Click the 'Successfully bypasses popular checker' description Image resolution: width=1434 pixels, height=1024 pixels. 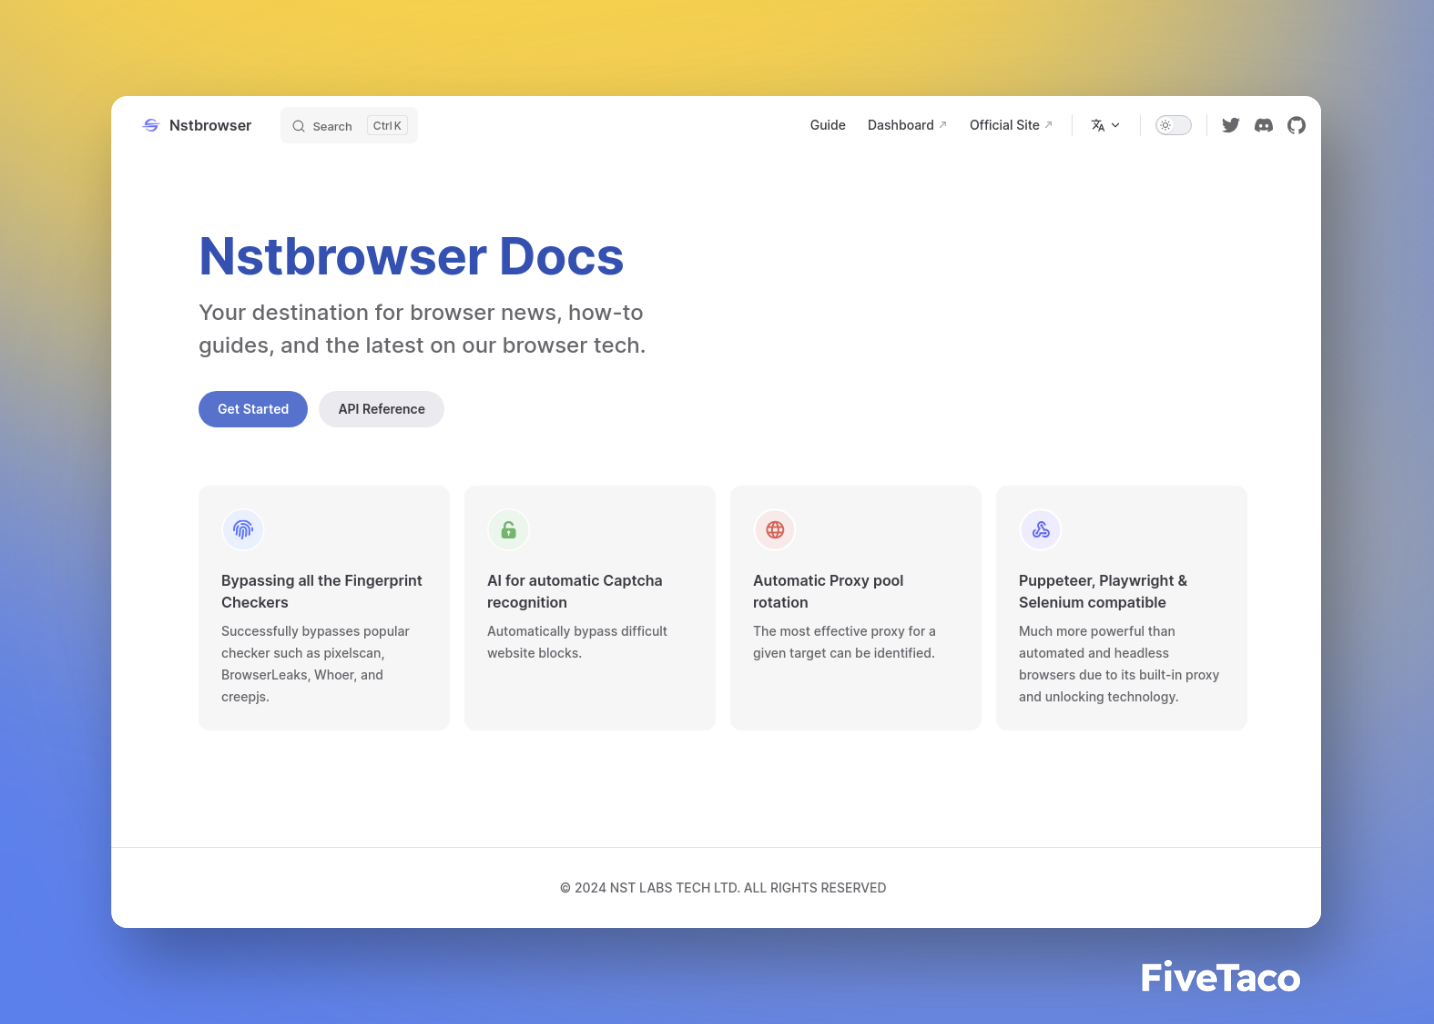(x=315, y=664)
